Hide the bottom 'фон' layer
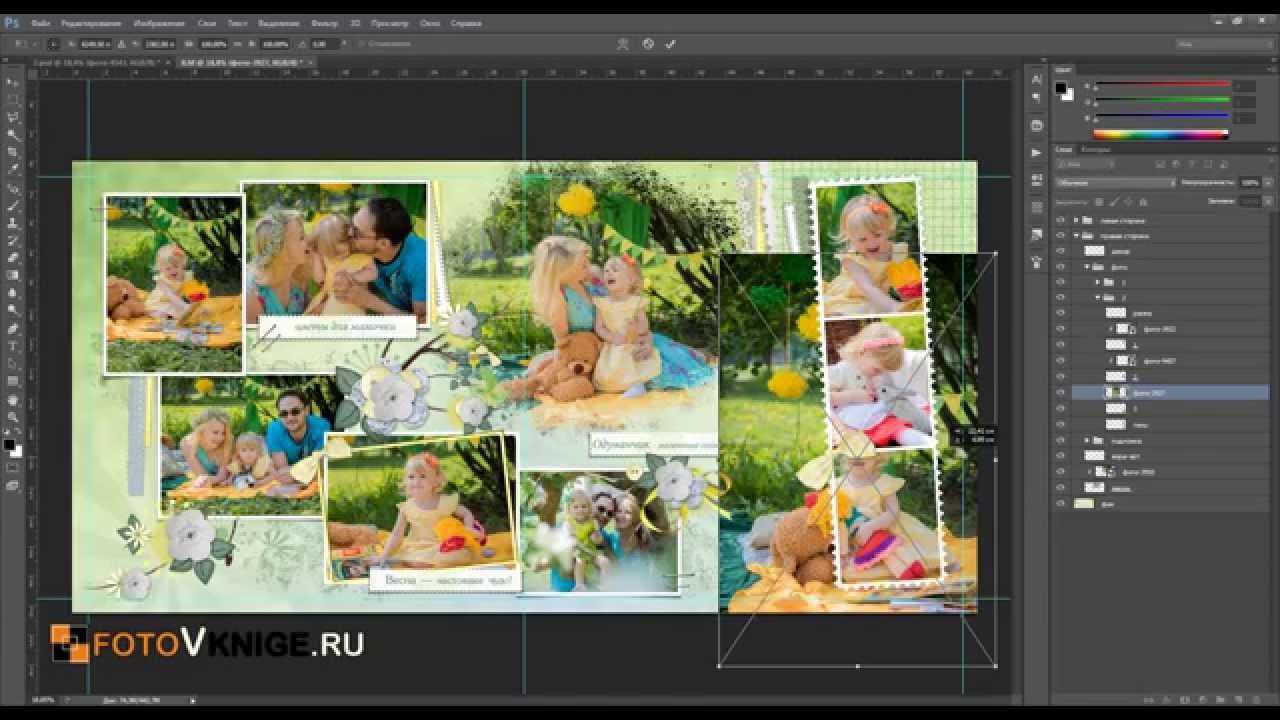 (1061, 504)
